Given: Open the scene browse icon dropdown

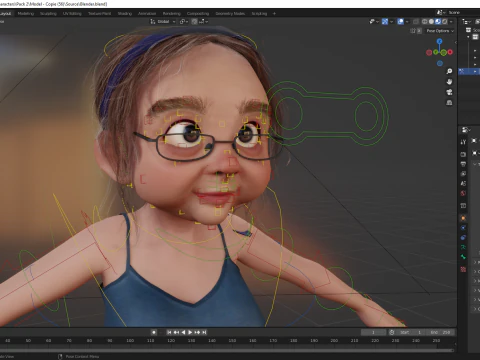Looking at the screenshot, I should (x=441, y=12).
